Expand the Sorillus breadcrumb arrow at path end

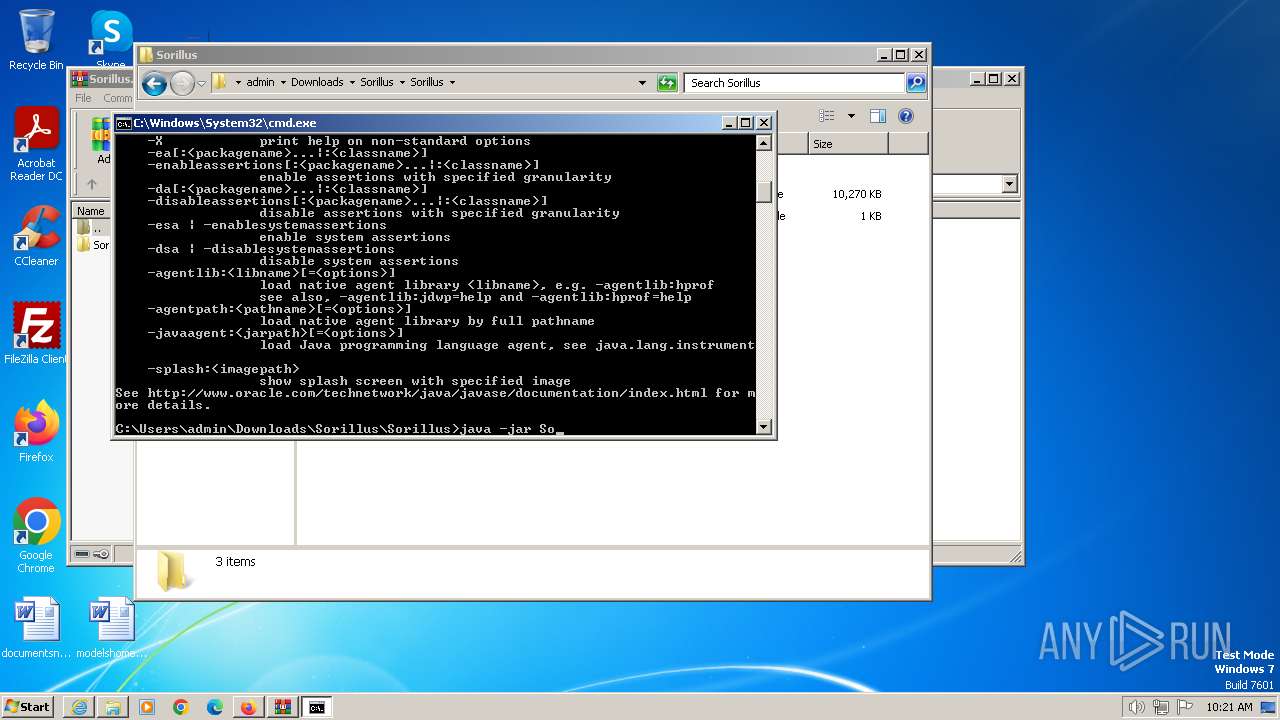pos(452,83)
